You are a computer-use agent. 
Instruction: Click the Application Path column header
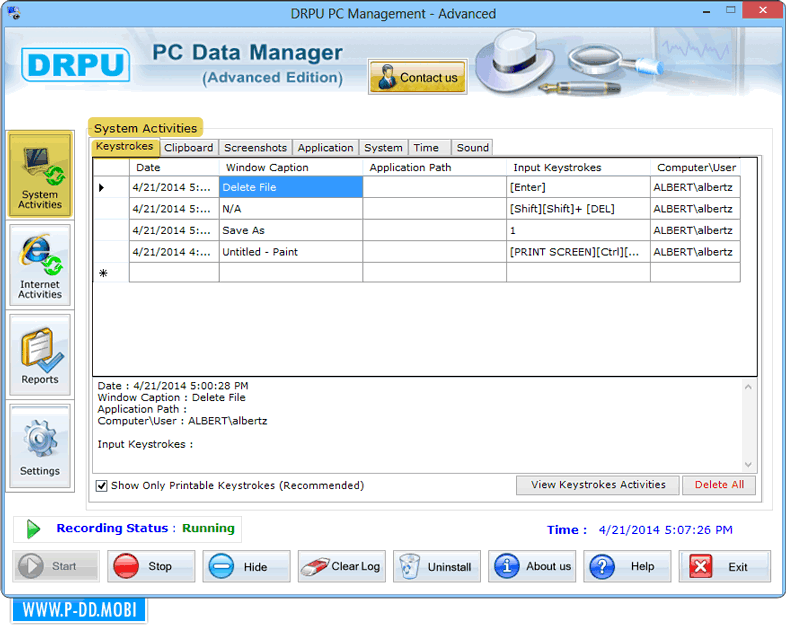435,167
